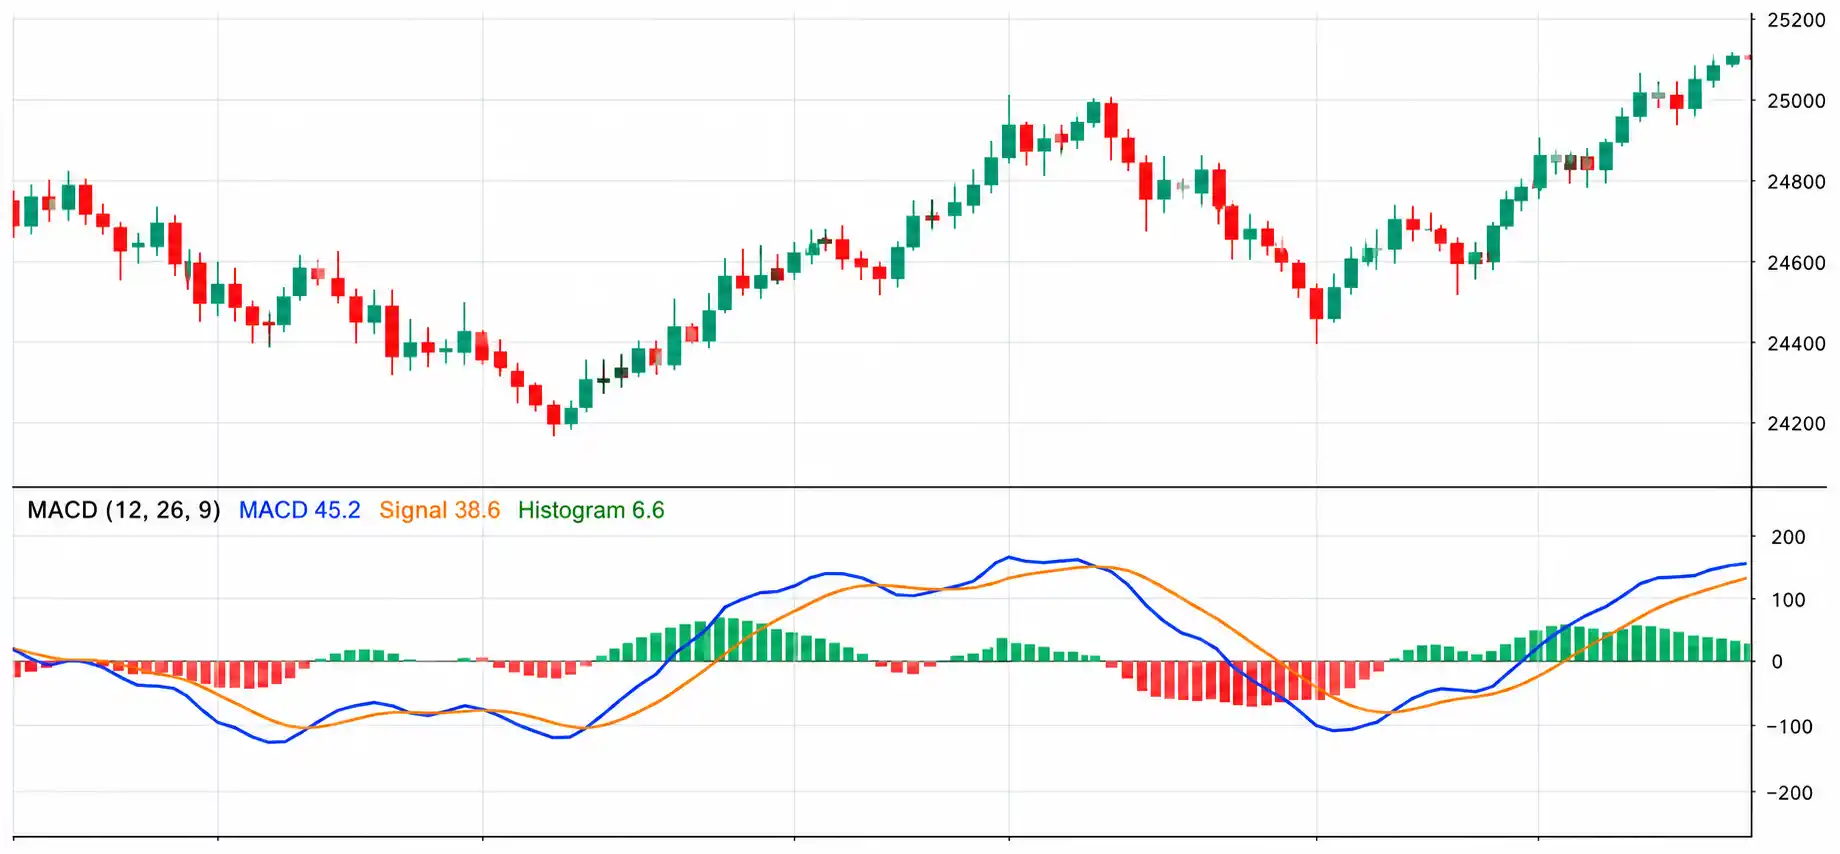Click the 24800 price axis label
The height and width of the screenshot is (854, 1840).
pyautogui.click(x=1796, y=182)
